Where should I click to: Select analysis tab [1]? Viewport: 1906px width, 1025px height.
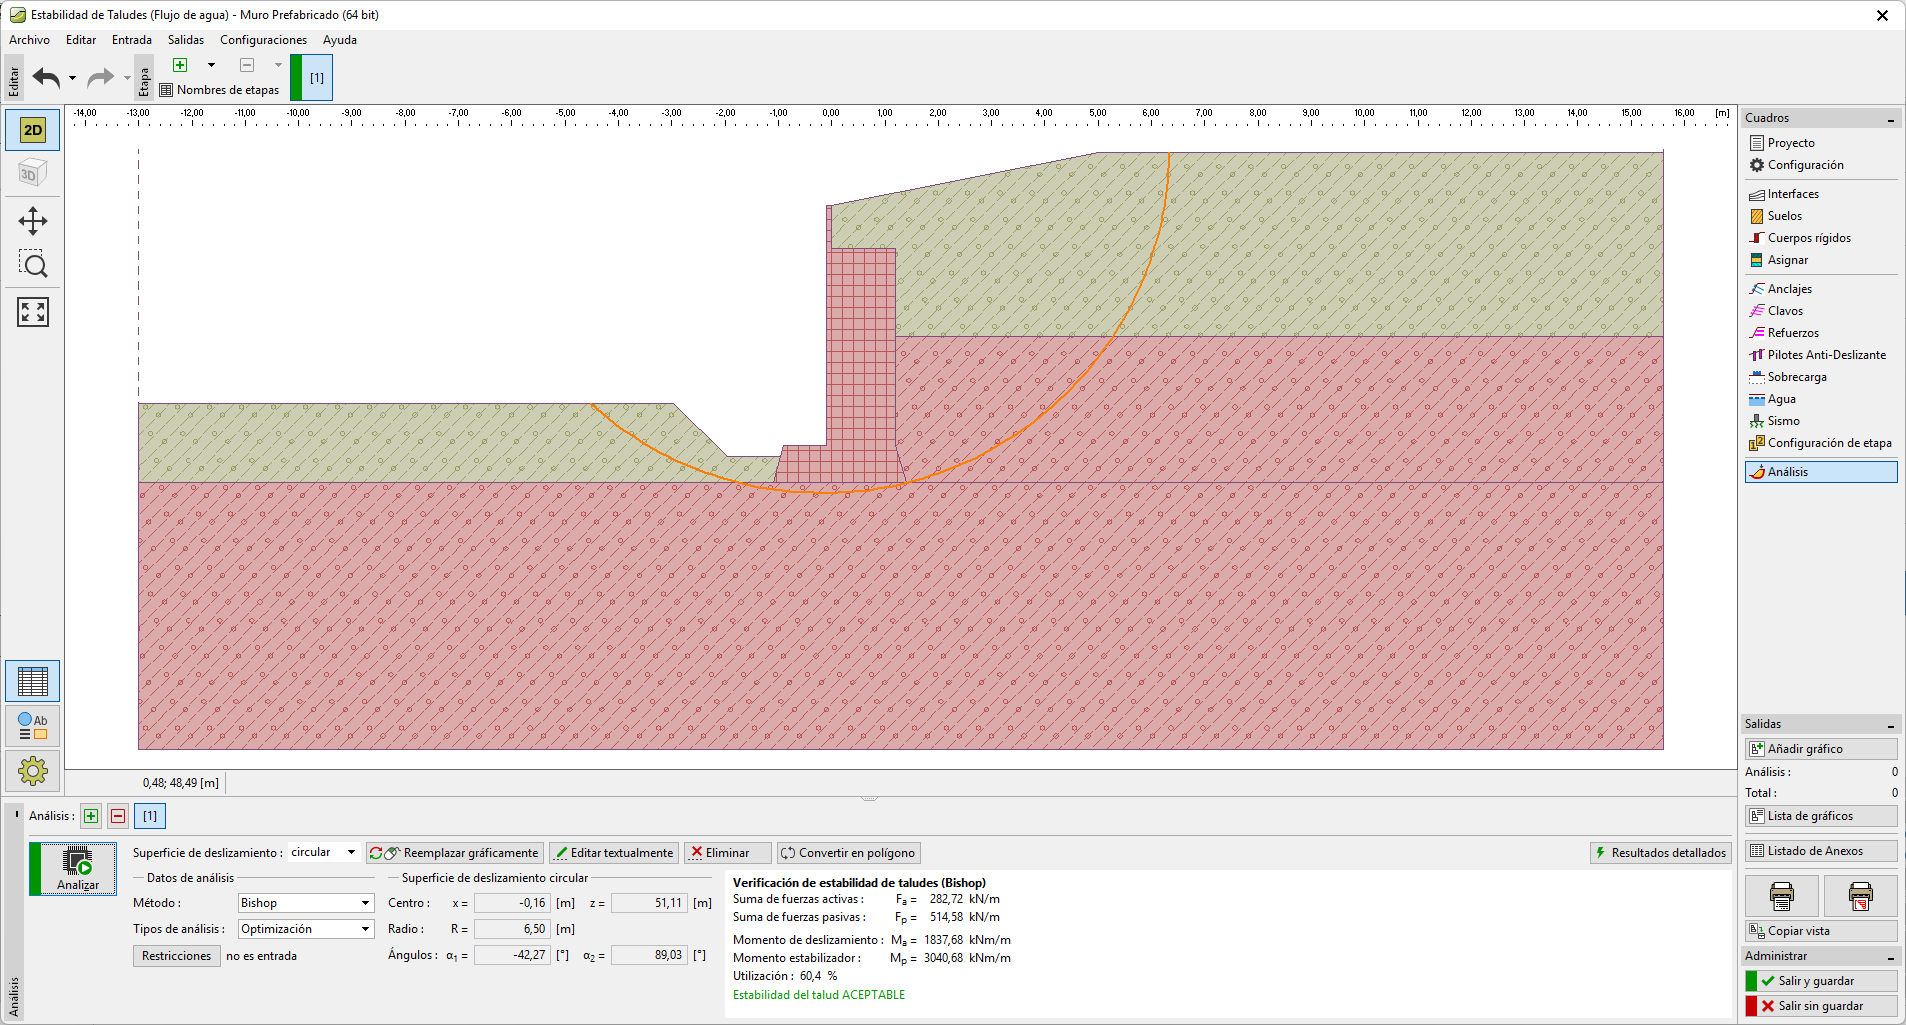[150, 816]
